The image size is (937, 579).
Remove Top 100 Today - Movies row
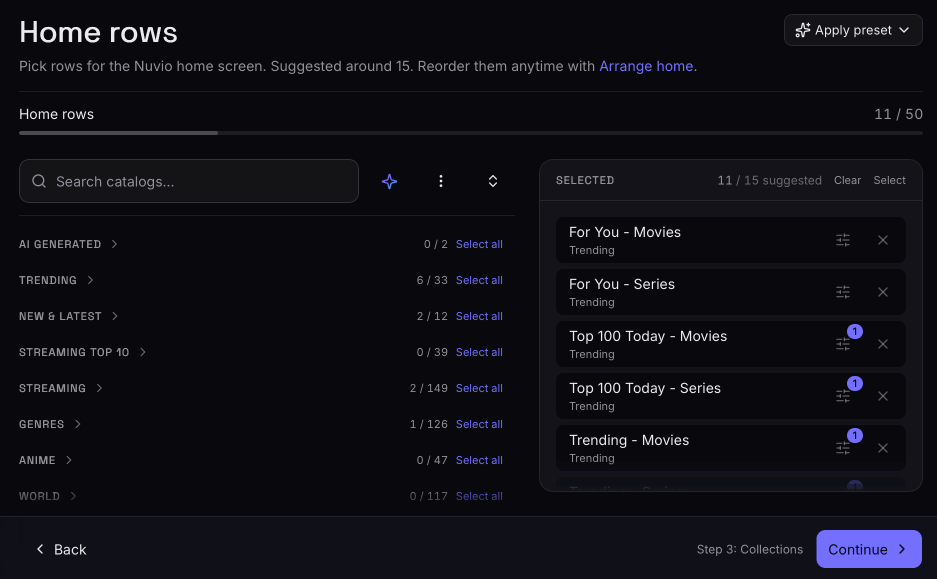click(x=883, y=344)
